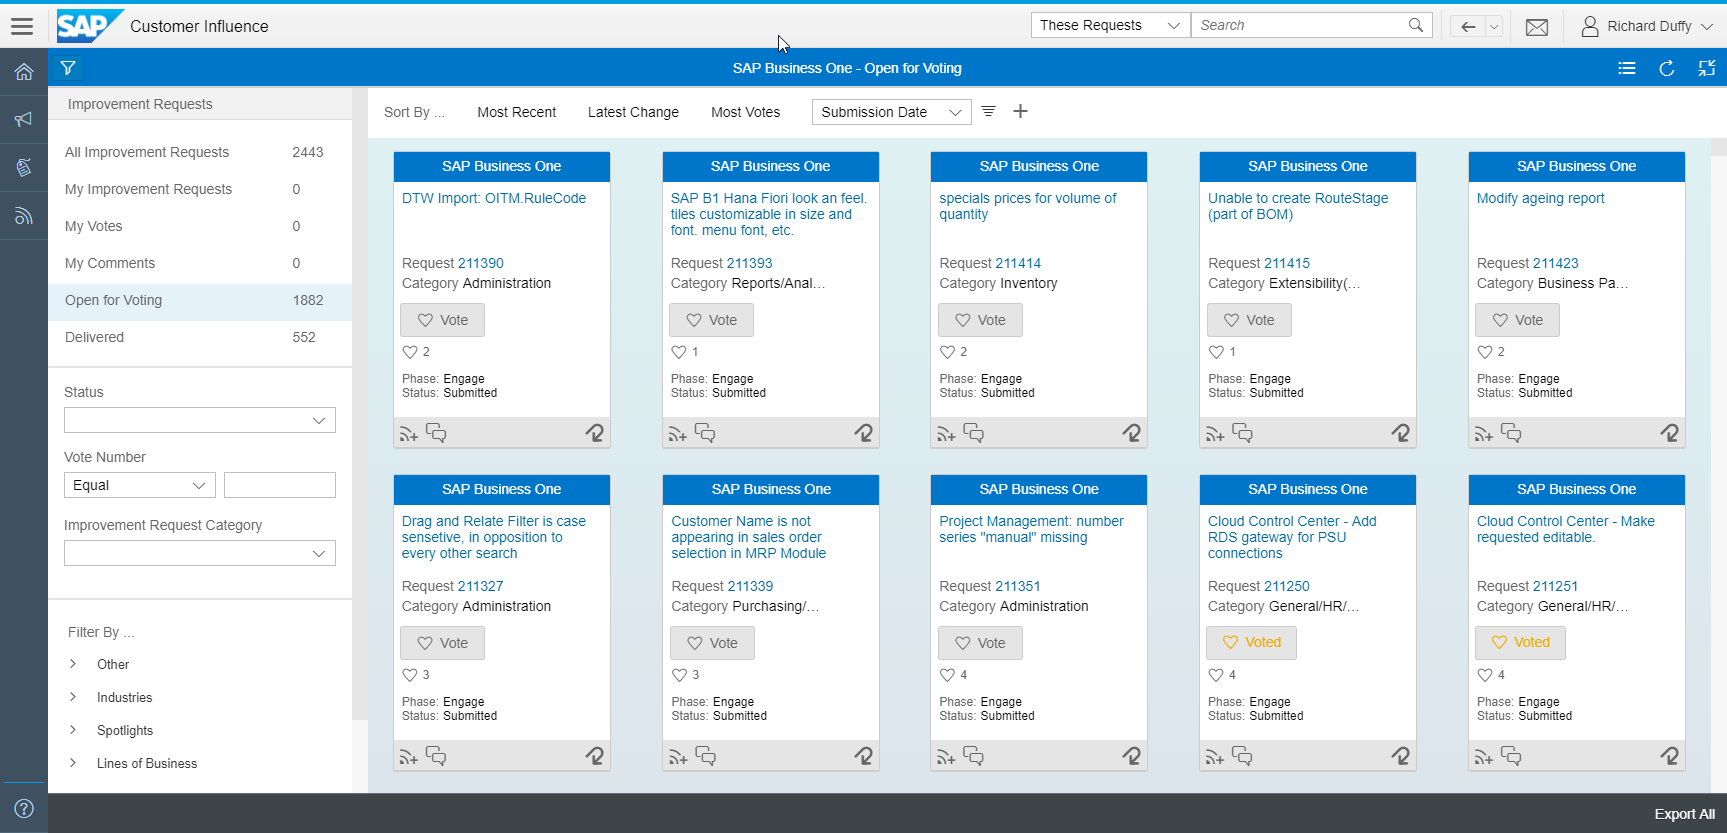This screenshot has width=1727, height=833.
Task: Select My Votes list
Action: pos(200,226)
